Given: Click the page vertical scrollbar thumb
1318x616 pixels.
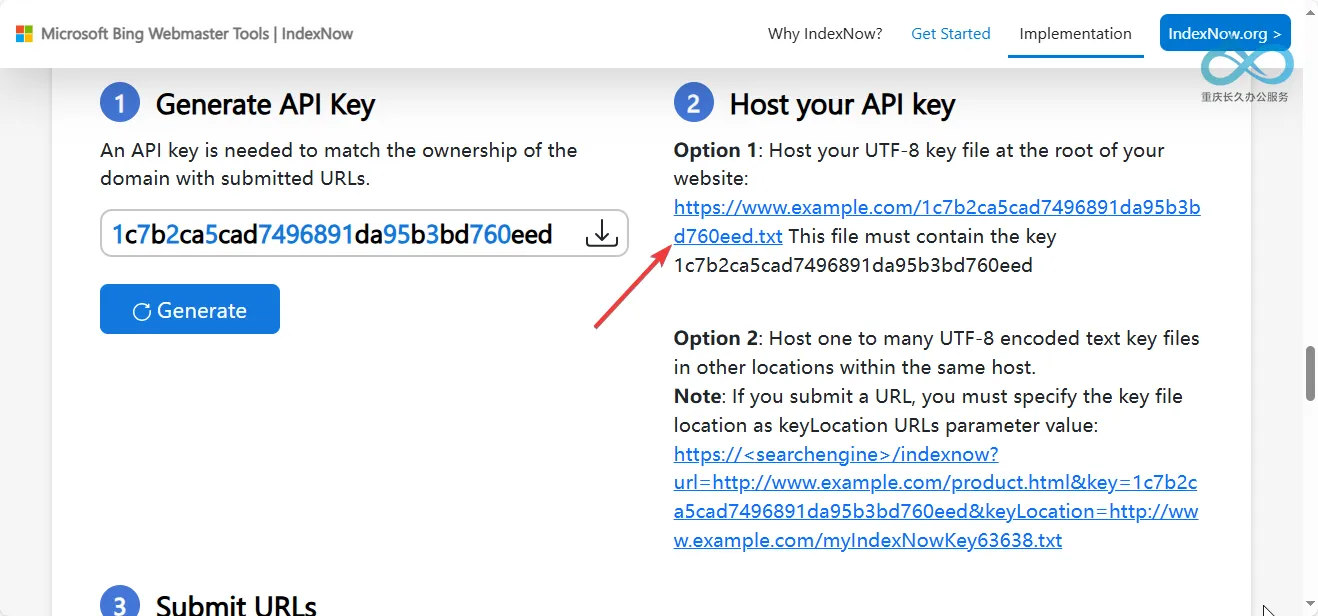Looking at the screenshot, I should (x=1310, y=374).
